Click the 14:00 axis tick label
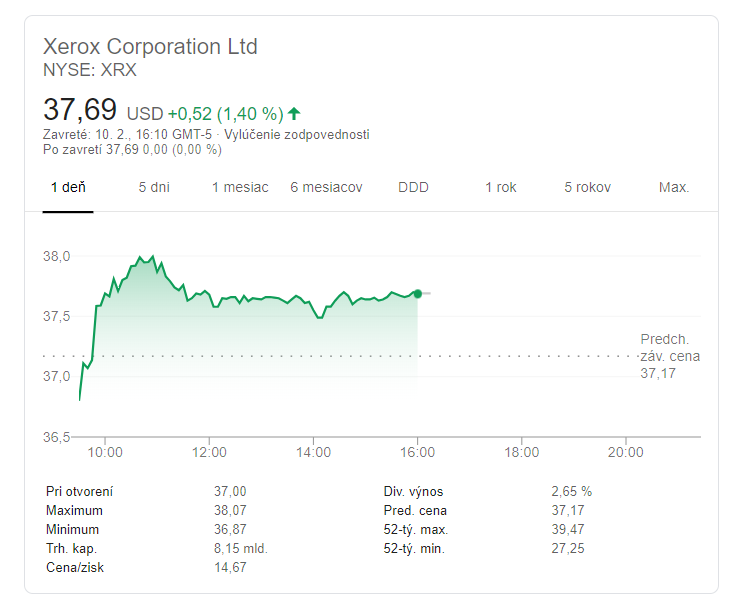 pyautogui.click(x=313, y=453)
